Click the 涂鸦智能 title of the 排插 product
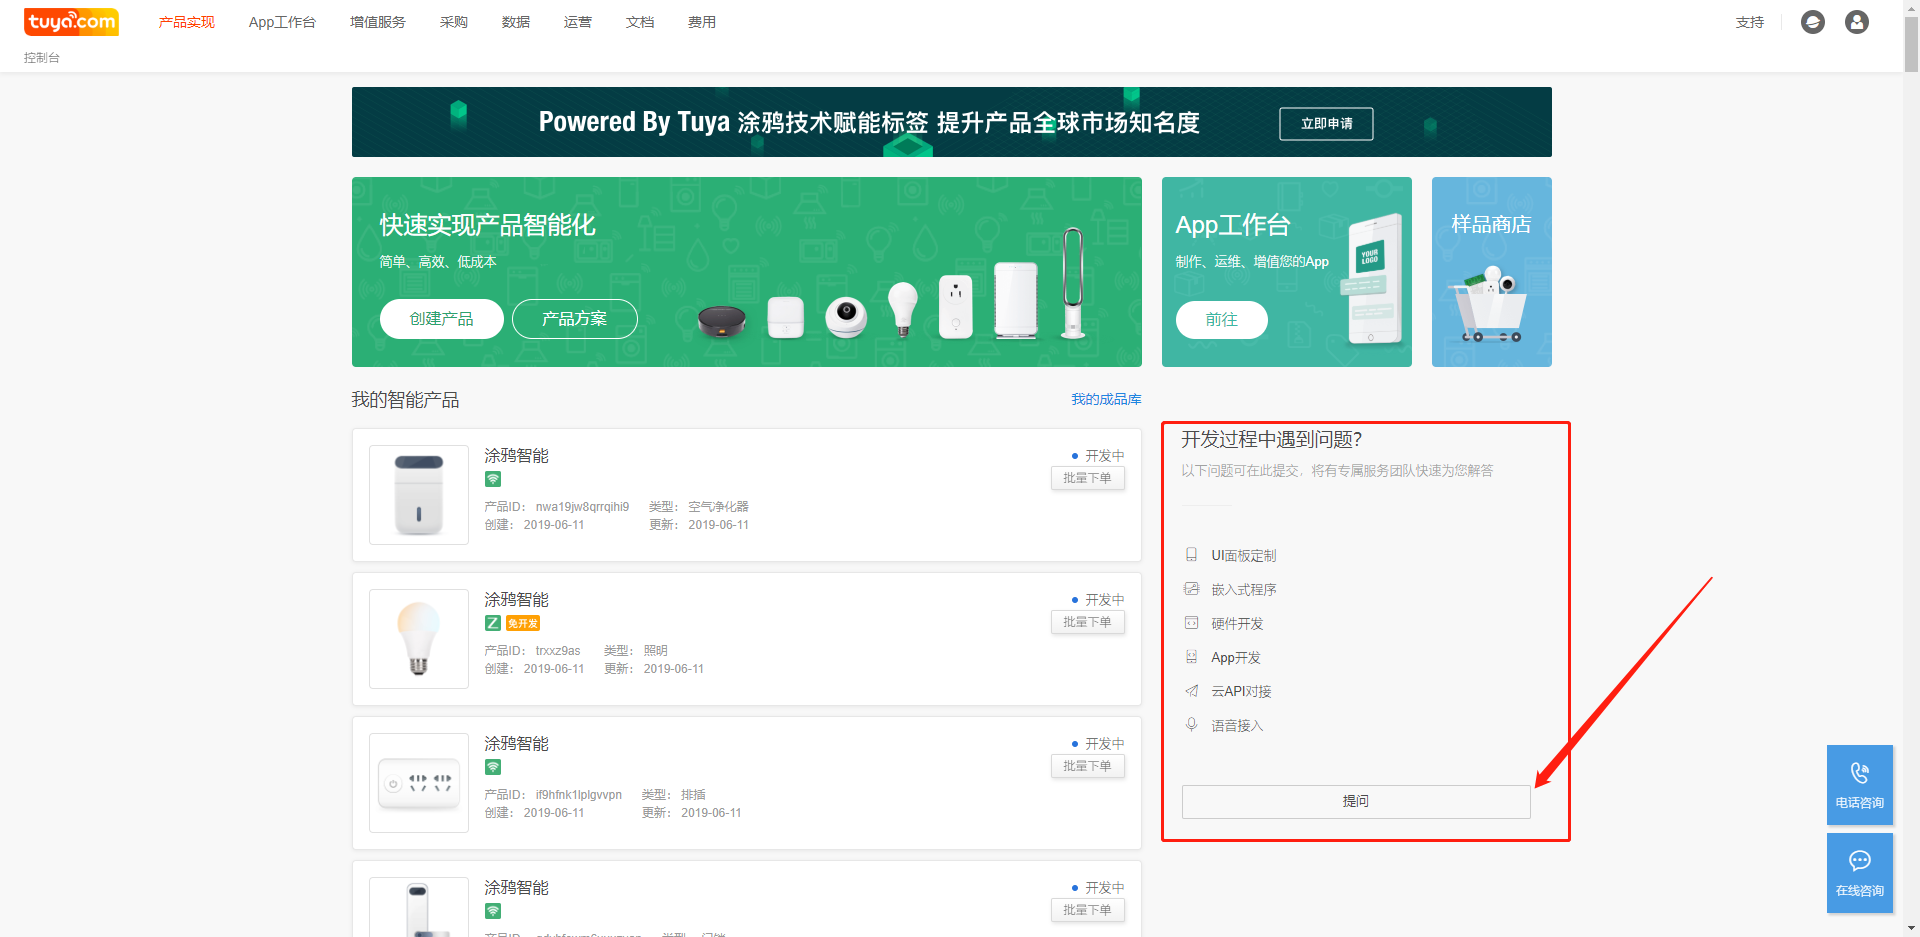The image size is (1920, 937). pyautogui.click(x=517, y=744)
